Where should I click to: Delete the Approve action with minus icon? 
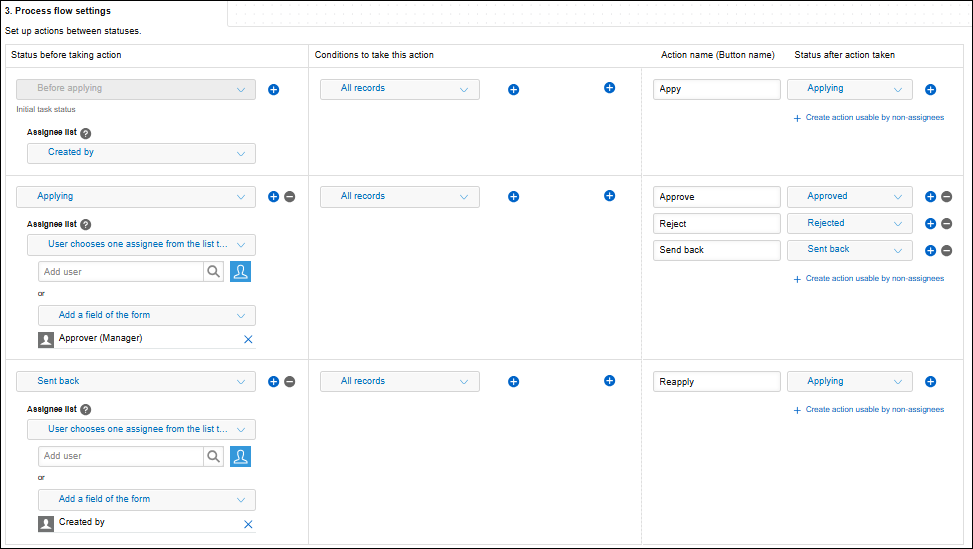946,197
